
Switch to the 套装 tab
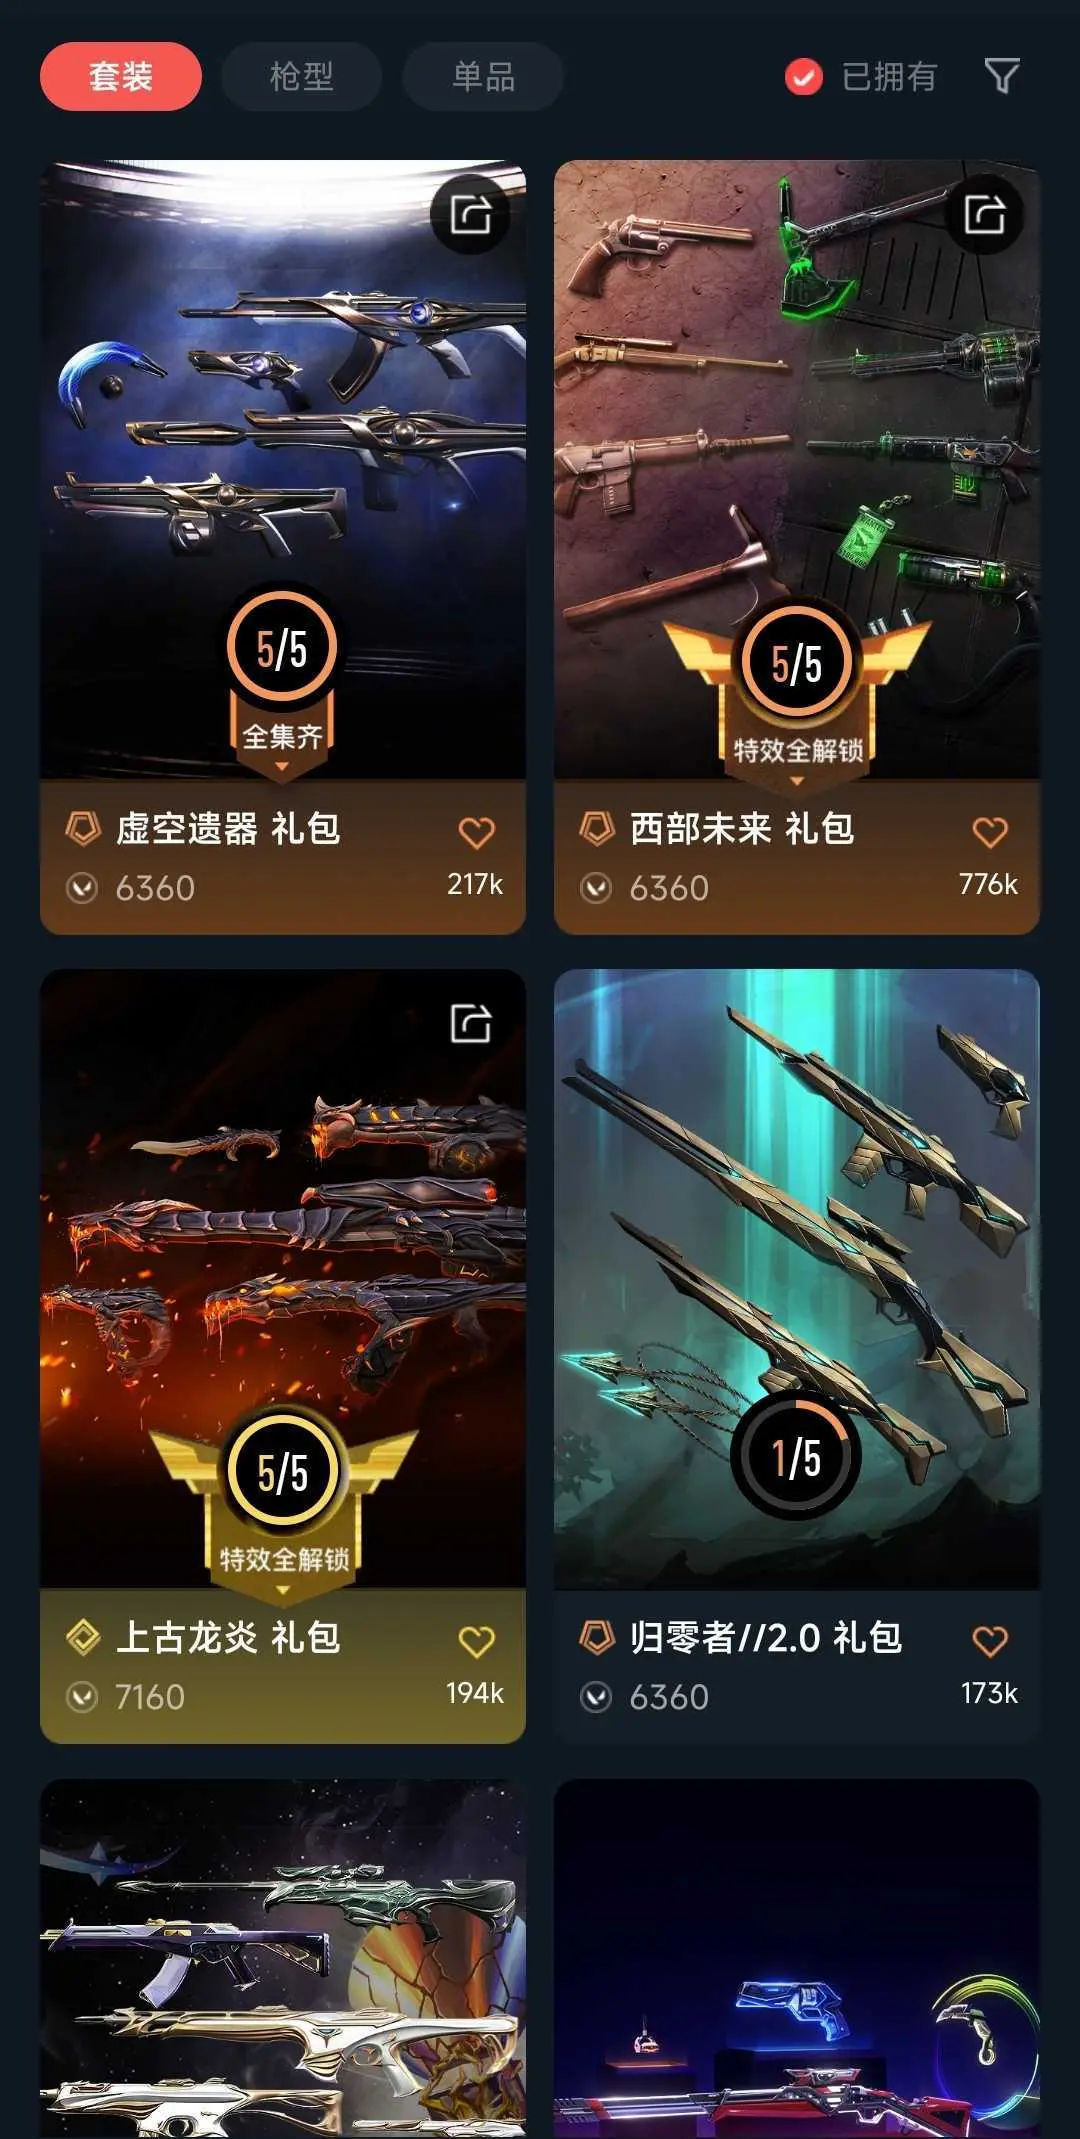121,76
